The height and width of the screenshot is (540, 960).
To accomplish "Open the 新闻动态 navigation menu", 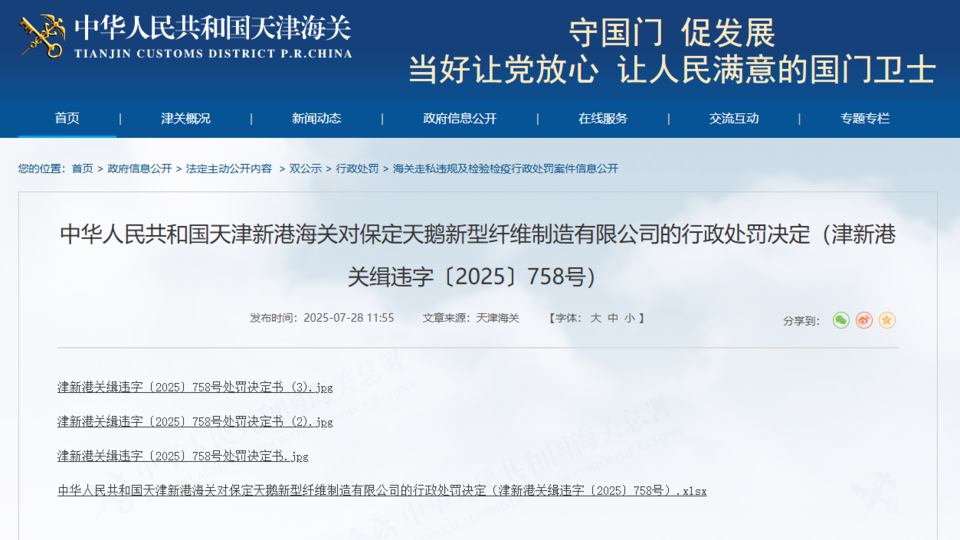I will [x=317, y=118].
